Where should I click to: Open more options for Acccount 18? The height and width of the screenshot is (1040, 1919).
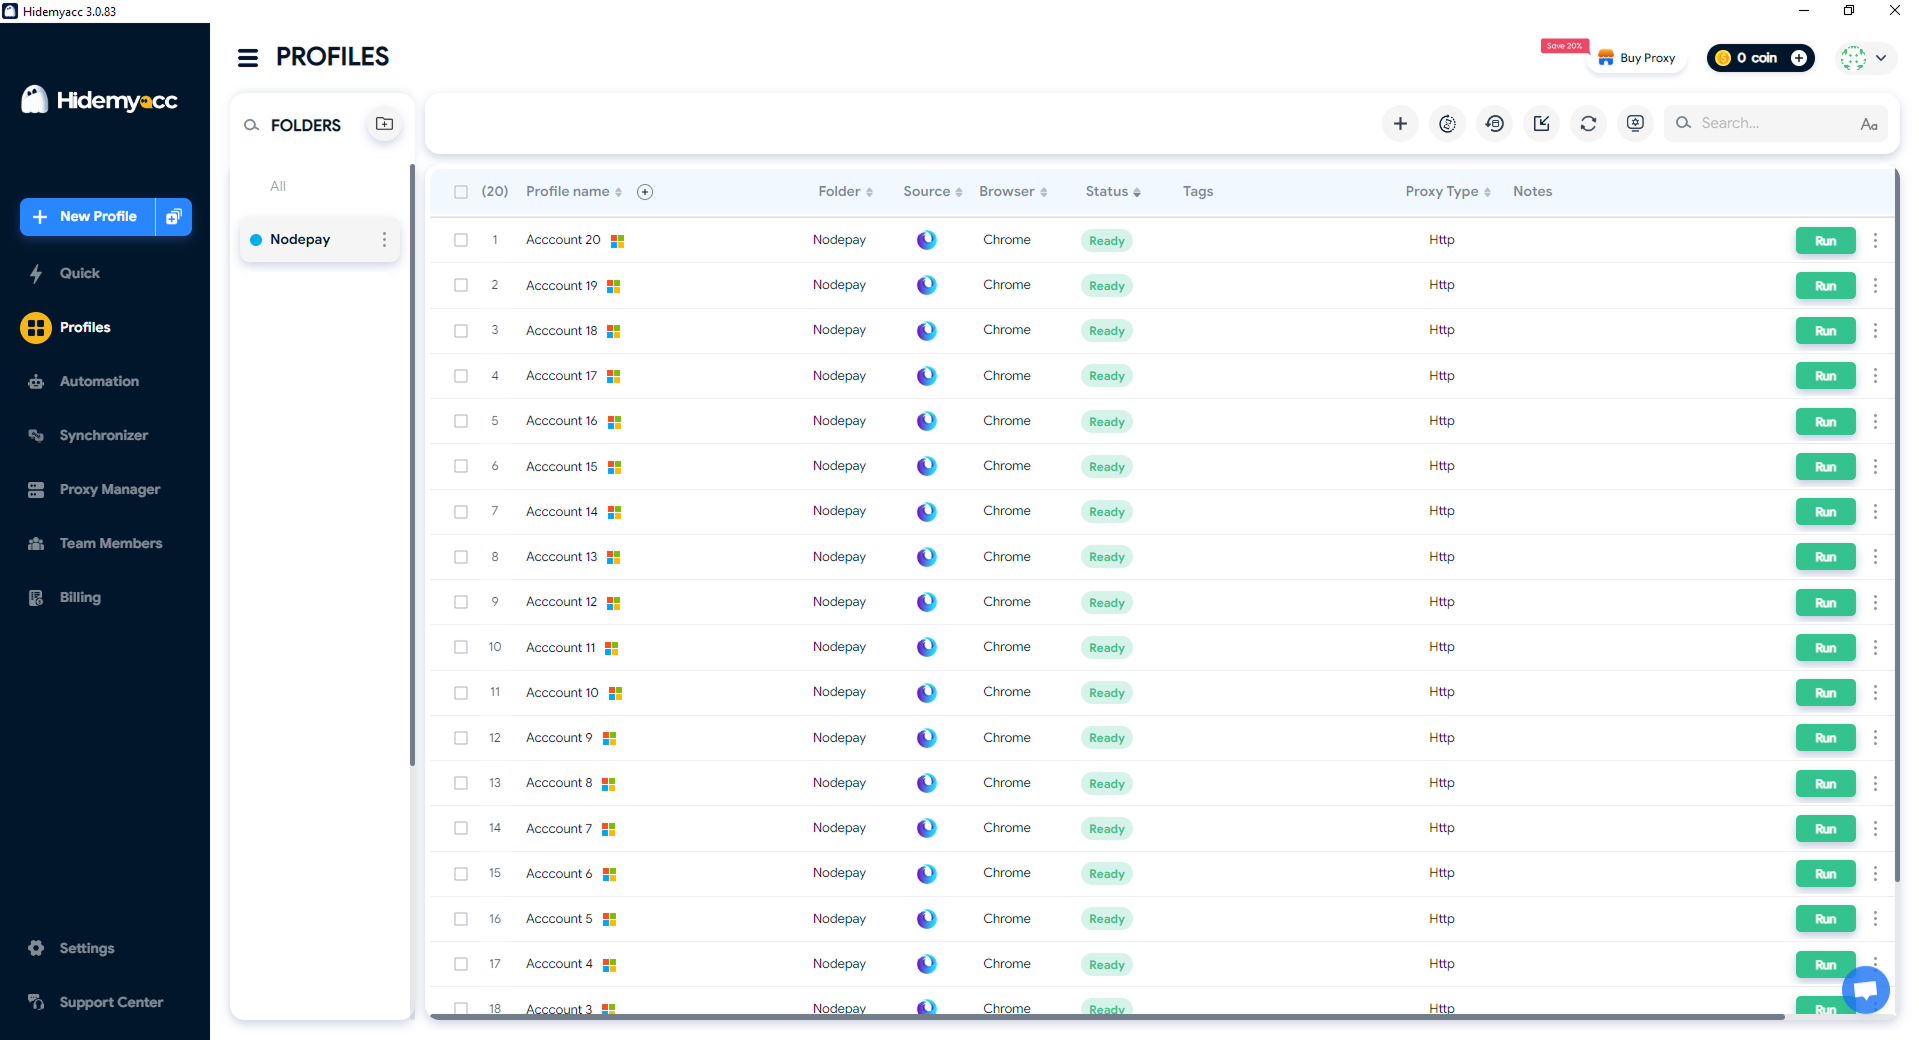coord(1875,331)
